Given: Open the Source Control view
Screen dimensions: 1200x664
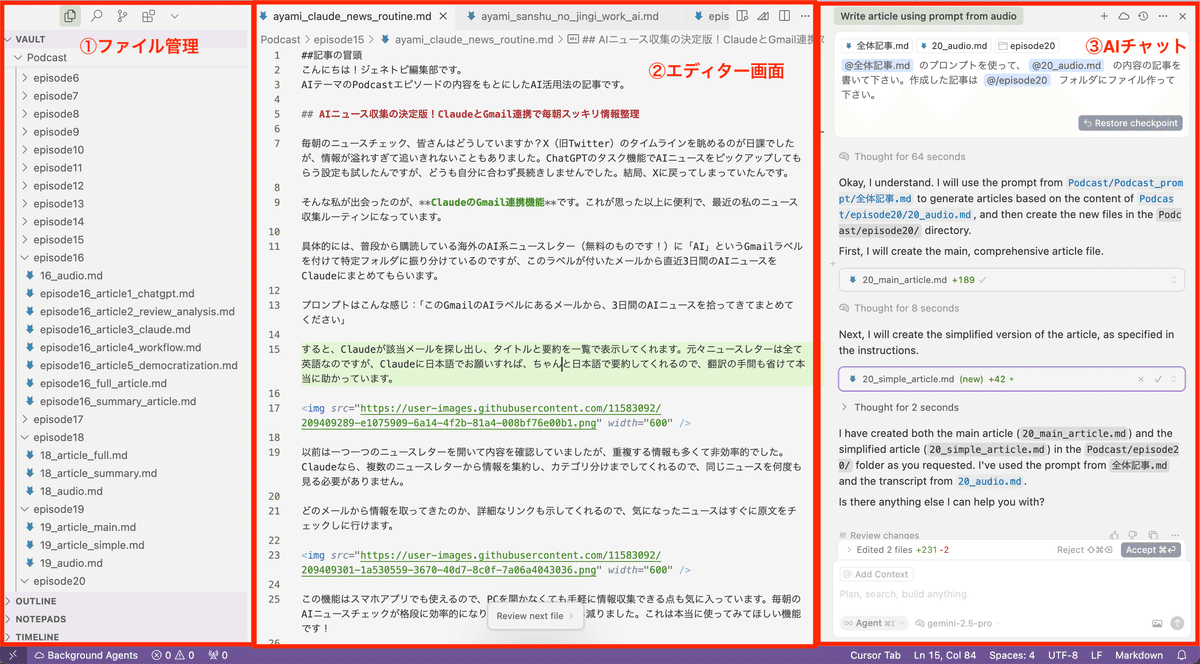Looking at the screenshot, I should pos(122,16).
